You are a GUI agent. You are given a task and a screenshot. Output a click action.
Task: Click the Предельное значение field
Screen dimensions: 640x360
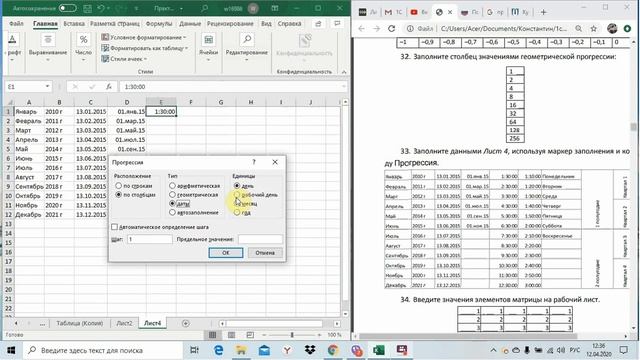pyautogui.click(x=260, y=239)
